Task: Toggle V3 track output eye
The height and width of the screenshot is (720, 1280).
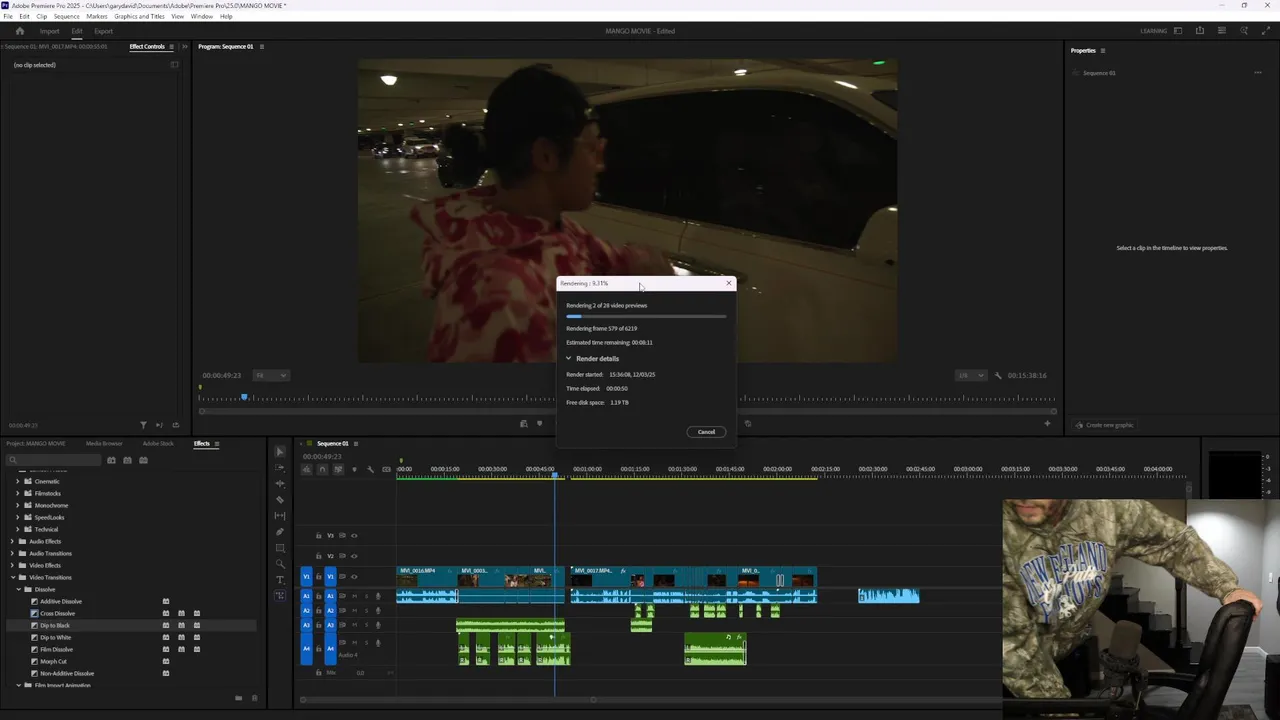Action: pos(353,536)
